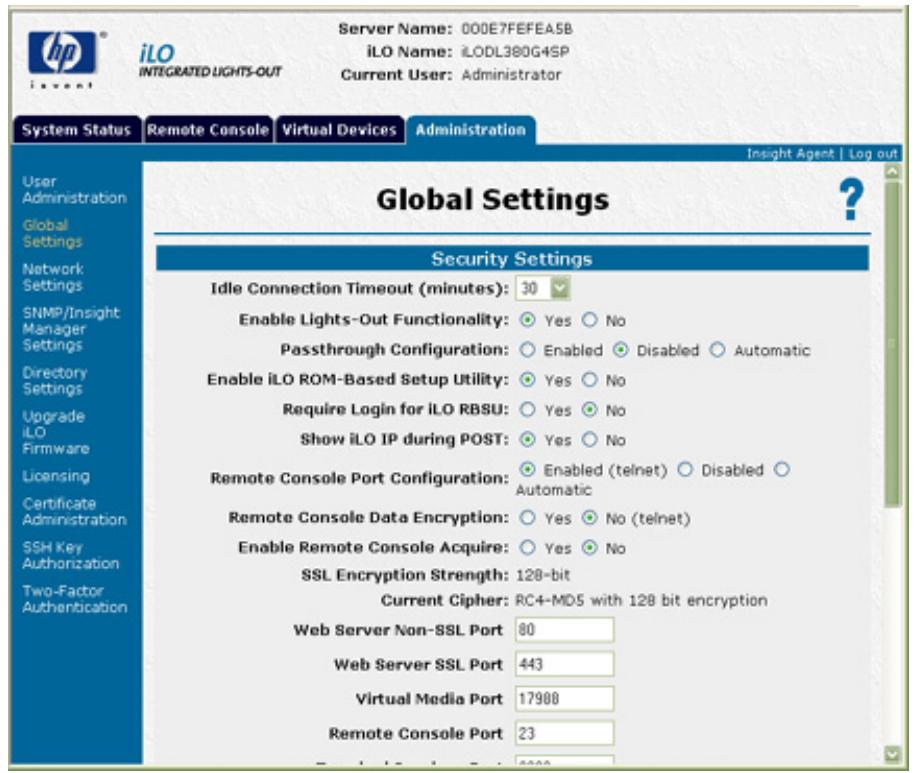The image size is (918, 773).
Task: Set Show iLO IP during POST to No
Action: (590, 439)
